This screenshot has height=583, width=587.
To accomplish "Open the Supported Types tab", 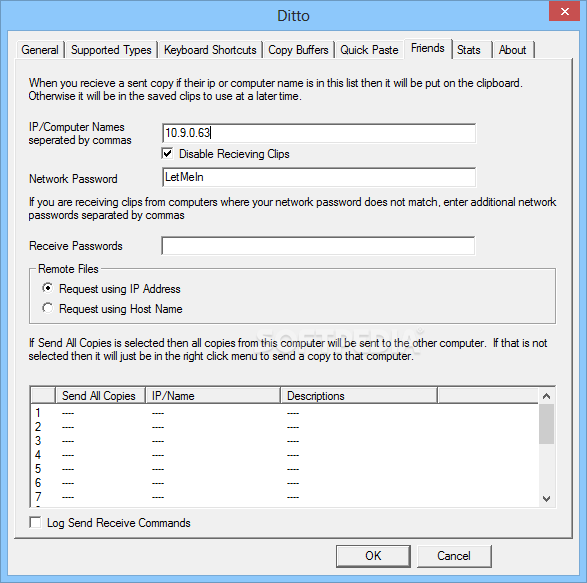I will coord(111,50).
